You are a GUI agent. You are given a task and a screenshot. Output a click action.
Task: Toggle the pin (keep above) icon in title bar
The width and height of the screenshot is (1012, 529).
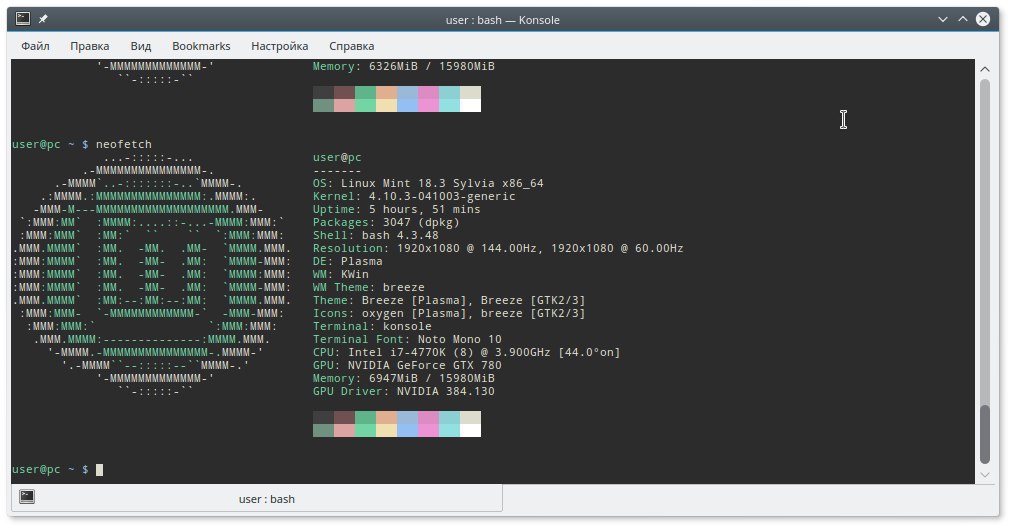point(43,19)
